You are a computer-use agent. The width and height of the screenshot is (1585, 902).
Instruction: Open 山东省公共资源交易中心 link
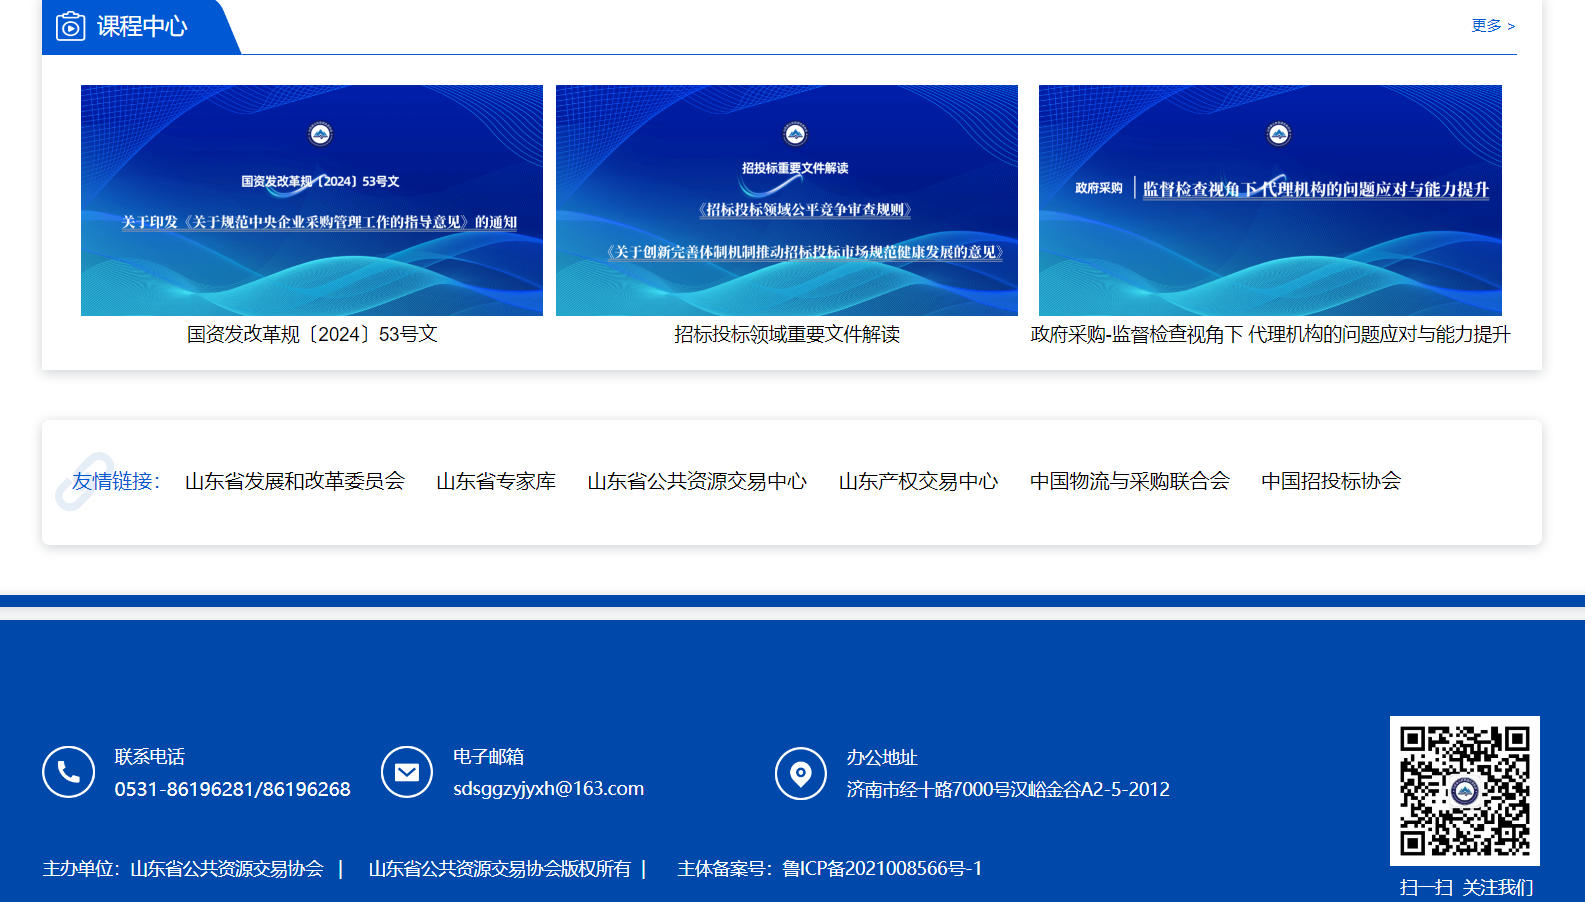coord(697,481)
